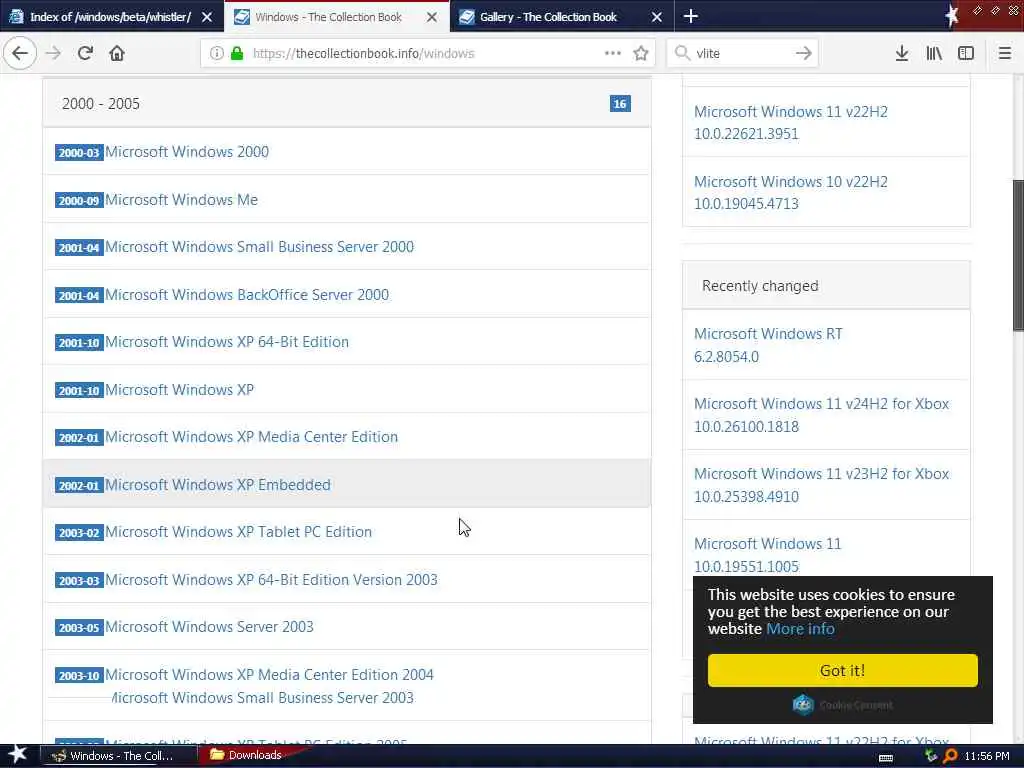Submit the vlite search with arrow
Image resolution: width=1024 pixels, height=768 pixels.
pyautogui.click(x=803, y=54)
